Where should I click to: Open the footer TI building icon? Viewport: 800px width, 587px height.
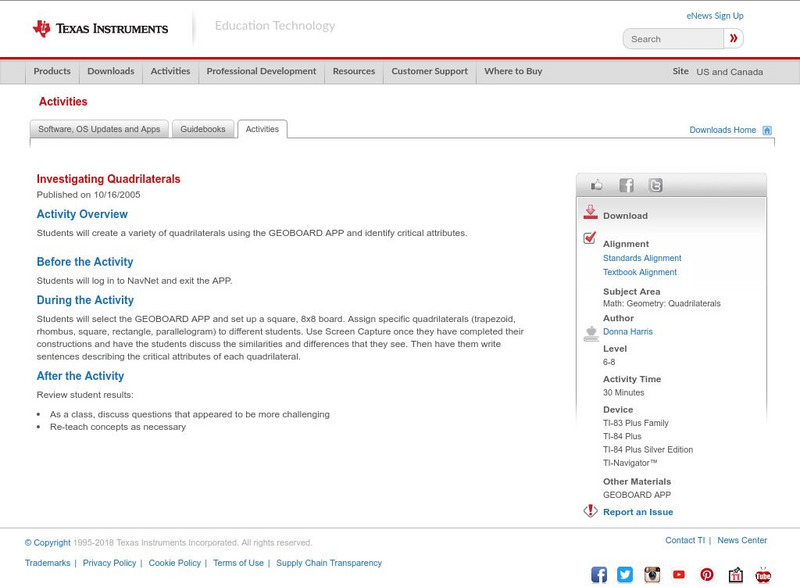click(735, 575)
